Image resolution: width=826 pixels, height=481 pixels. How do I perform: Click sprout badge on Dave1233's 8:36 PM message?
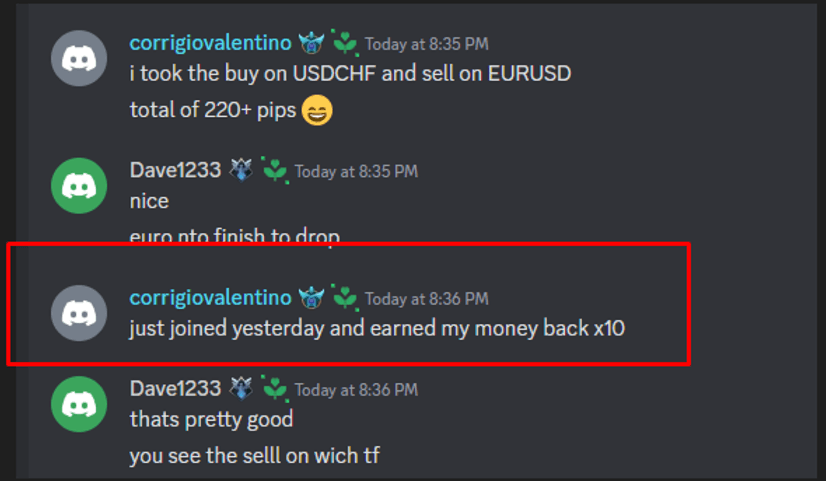(275, 389)
